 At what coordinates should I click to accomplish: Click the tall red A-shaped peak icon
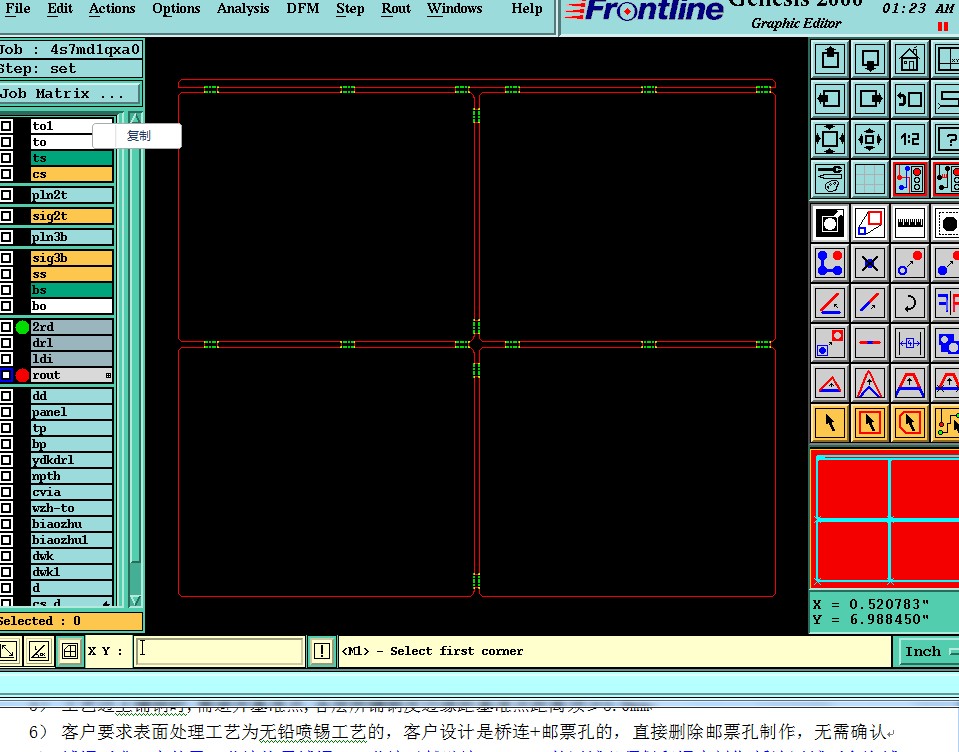[870, 383]
